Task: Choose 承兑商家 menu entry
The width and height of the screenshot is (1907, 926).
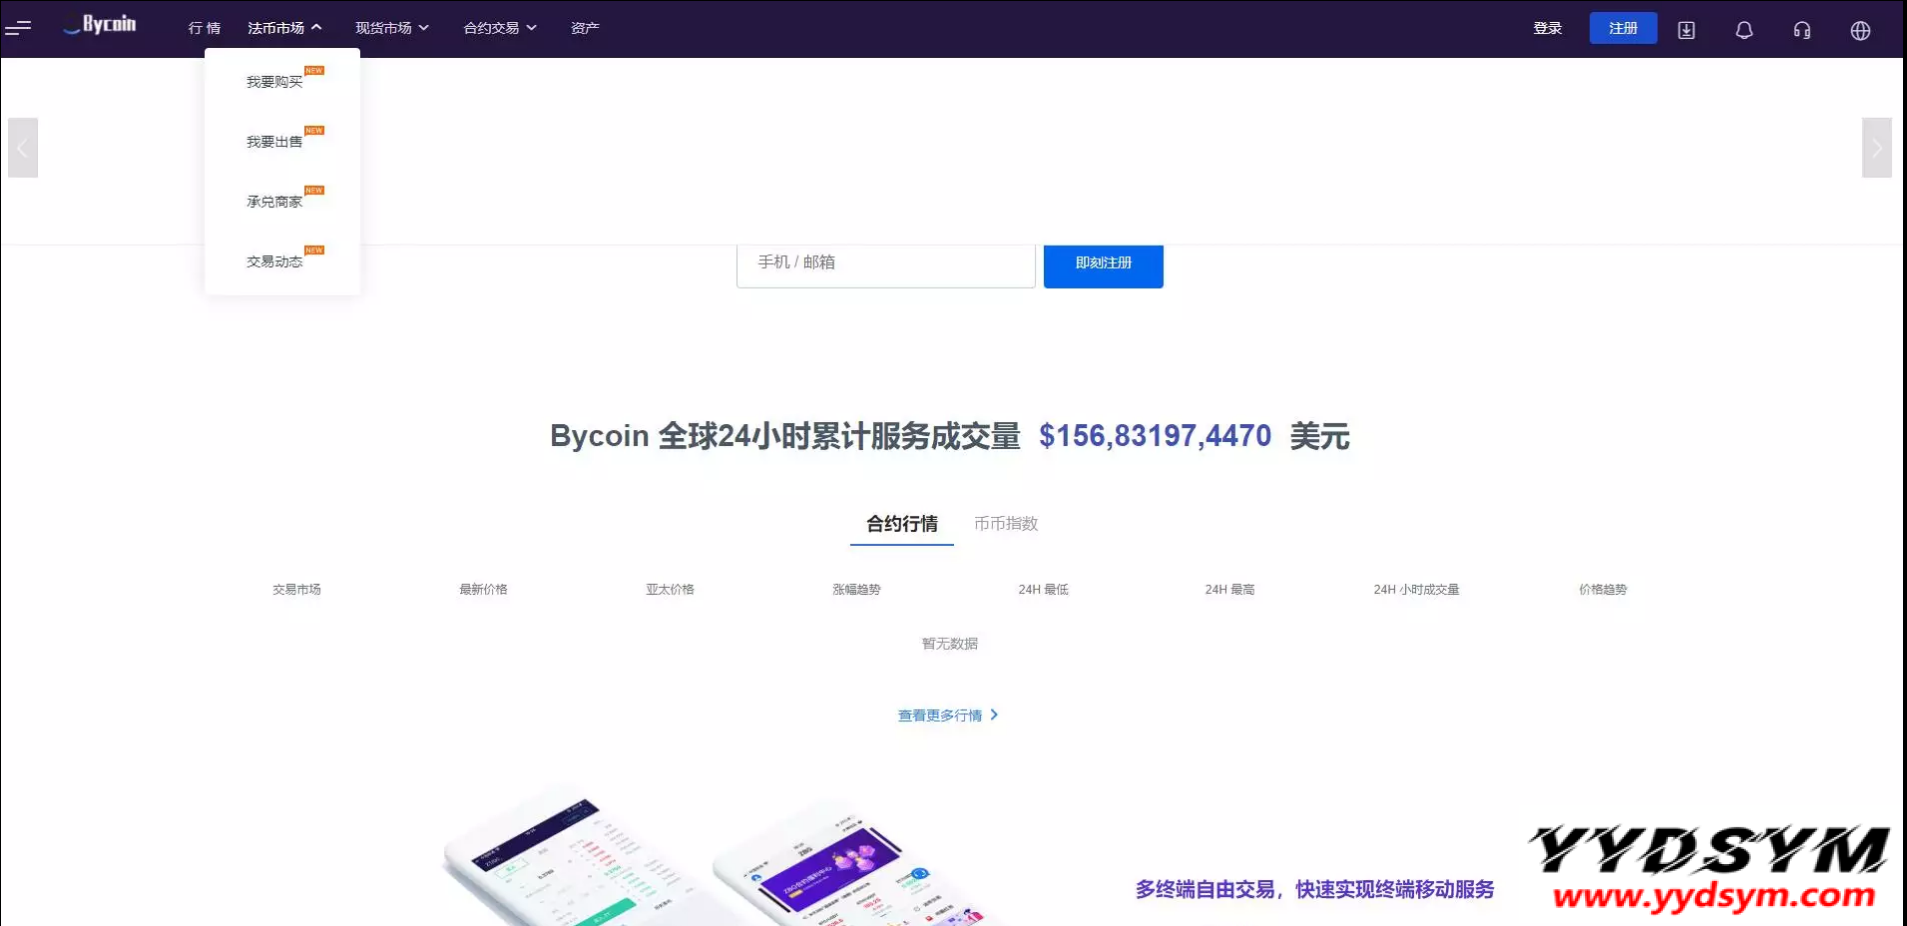Action: tap(275, 202)
